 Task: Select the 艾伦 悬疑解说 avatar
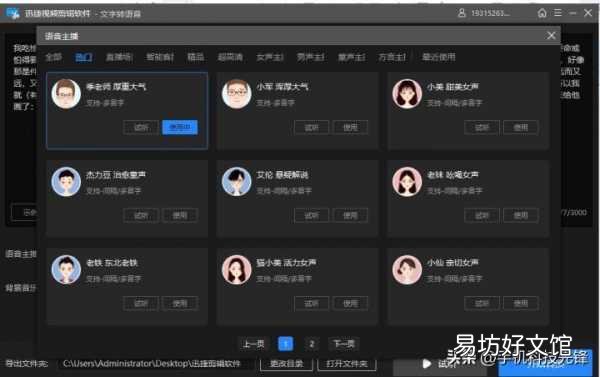click(x=237, y=182)
